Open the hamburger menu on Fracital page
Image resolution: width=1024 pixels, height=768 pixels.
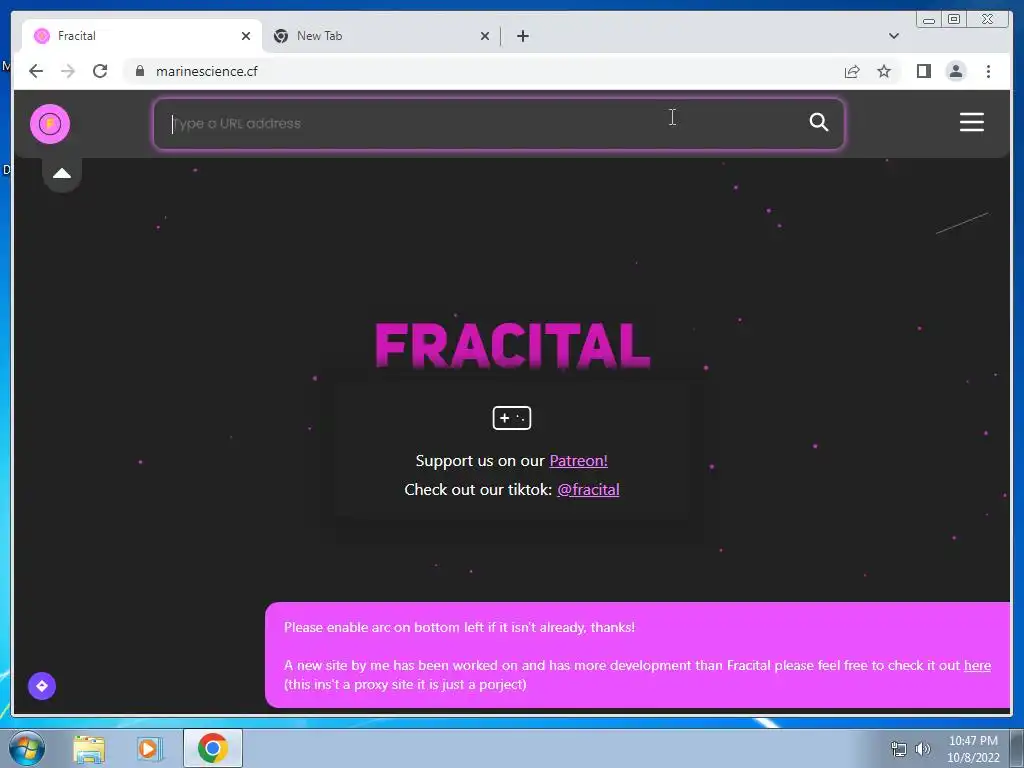[x=971, y=122]
